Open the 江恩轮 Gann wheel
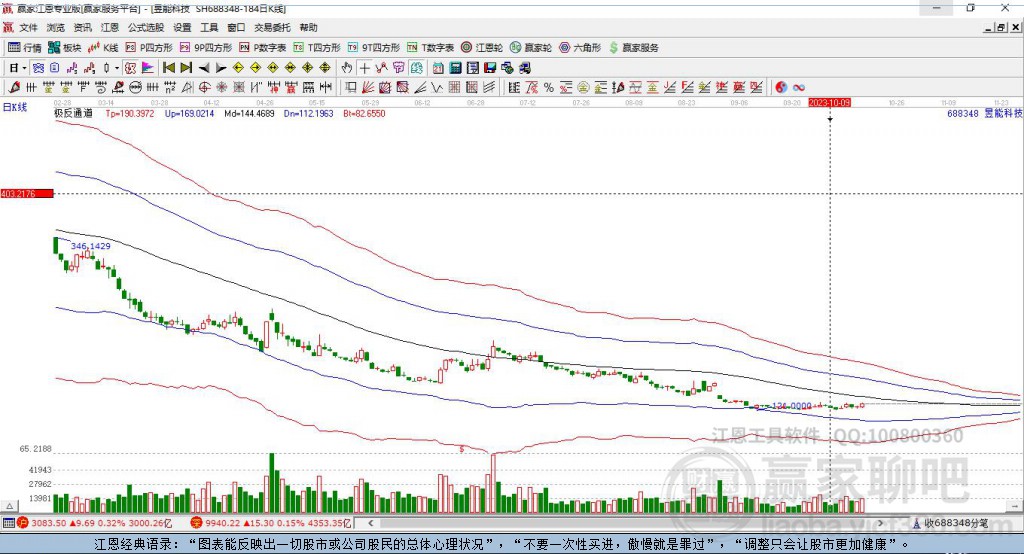1024x554 pixels. [x=482, y=48]
